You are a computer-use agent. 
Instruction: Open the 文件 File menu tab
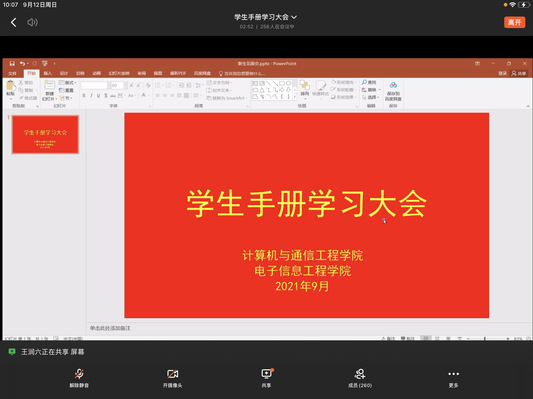click(x=12, y=73)
